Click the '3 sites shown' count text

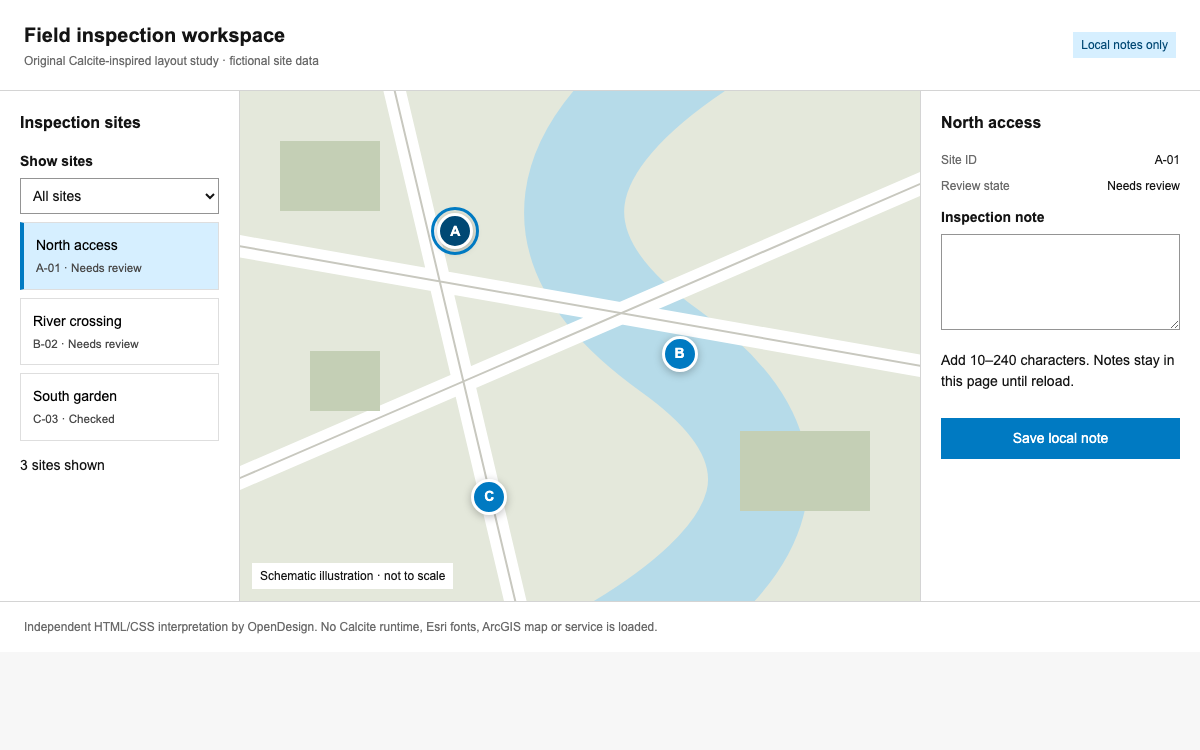[x=62, y=465]
